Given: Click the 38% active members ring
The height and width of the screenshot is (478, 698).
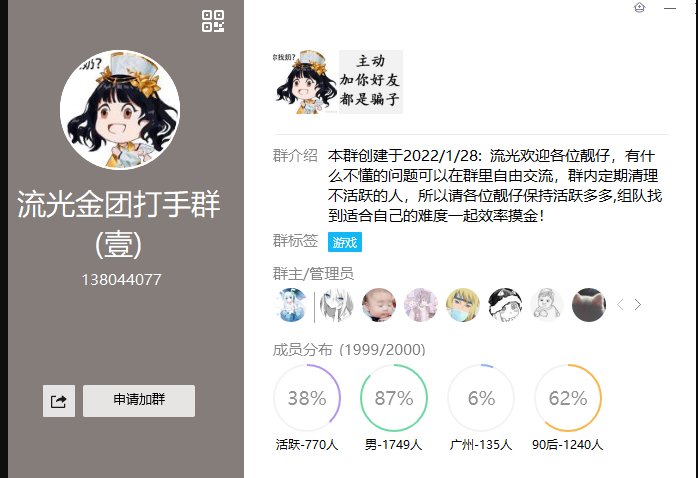Looking at the screenshot, I should [x=307, y=398].
